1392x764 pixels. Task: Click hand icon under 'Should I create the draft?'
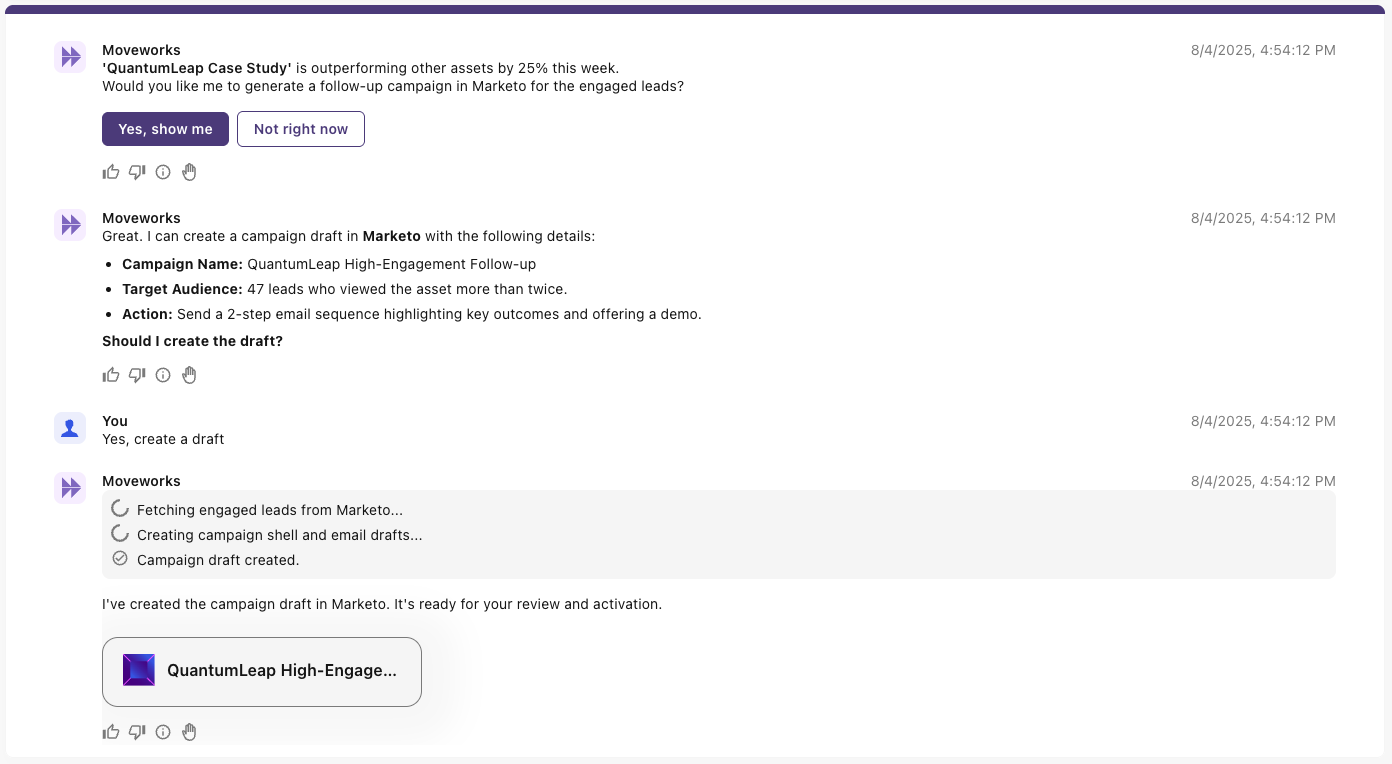coord(189,375)
